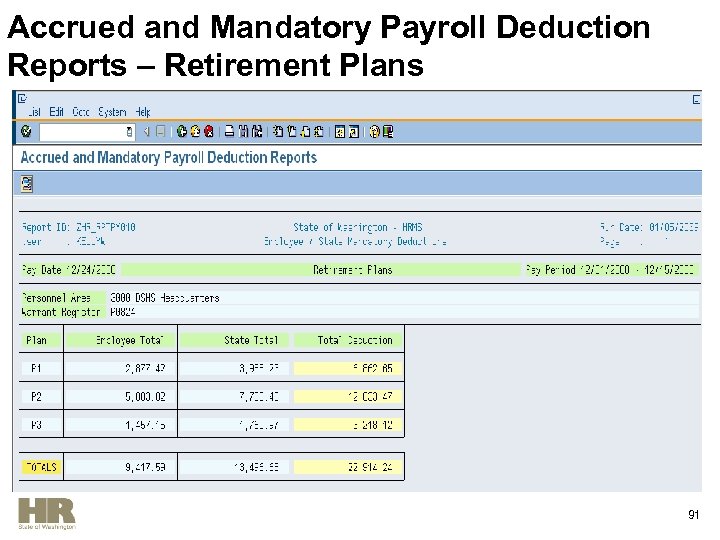
Task: Click inside the SAP command field
Action: 83,132
